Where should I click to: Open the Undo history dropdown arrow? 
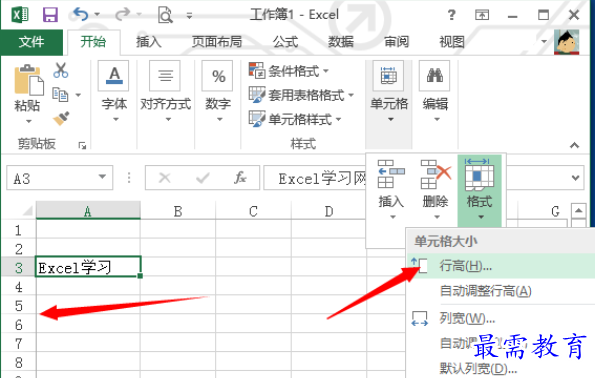point(97,15)
